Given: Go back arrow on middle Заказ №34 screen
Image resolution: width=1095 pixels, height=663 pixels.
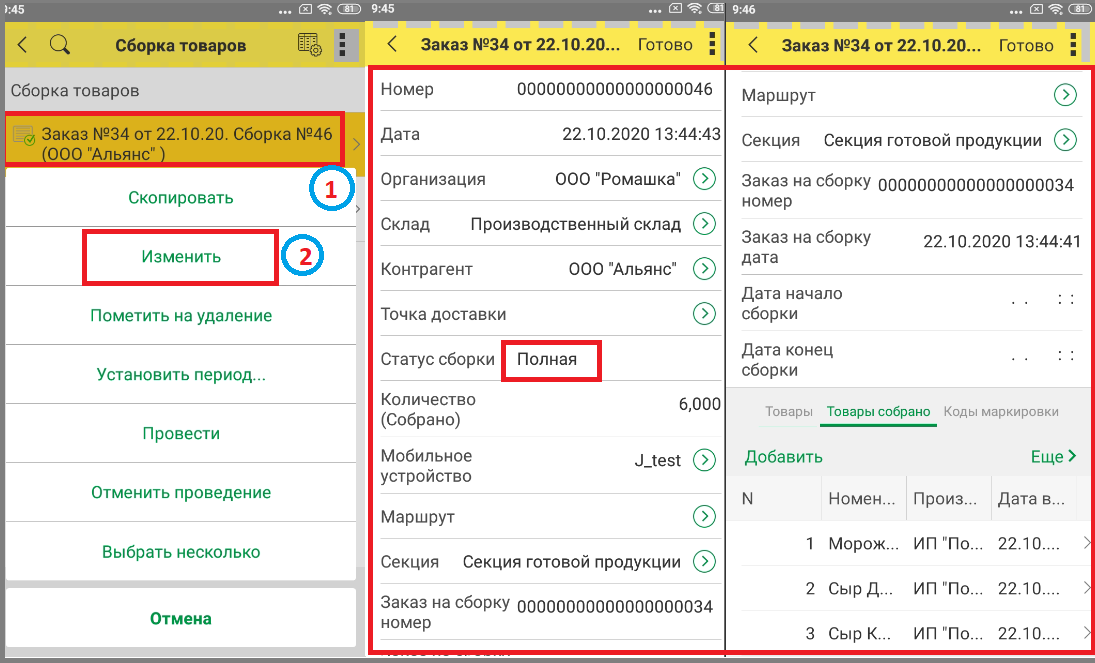Looking at the screenshot, I should [392, 44].
